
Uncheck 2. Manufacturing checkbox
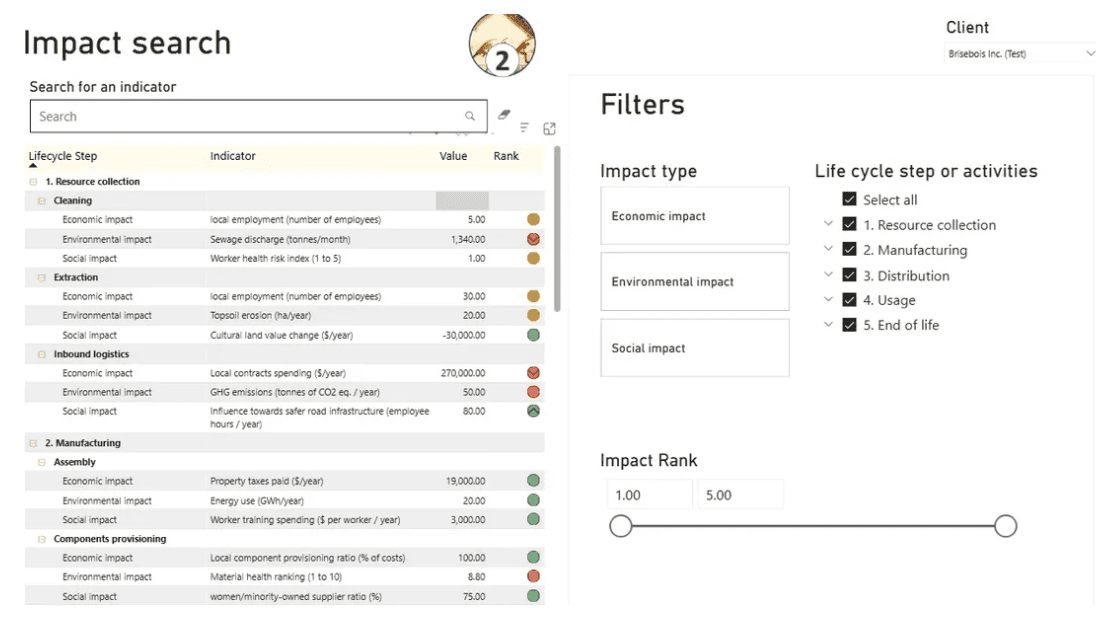click(x=849, y=249)
